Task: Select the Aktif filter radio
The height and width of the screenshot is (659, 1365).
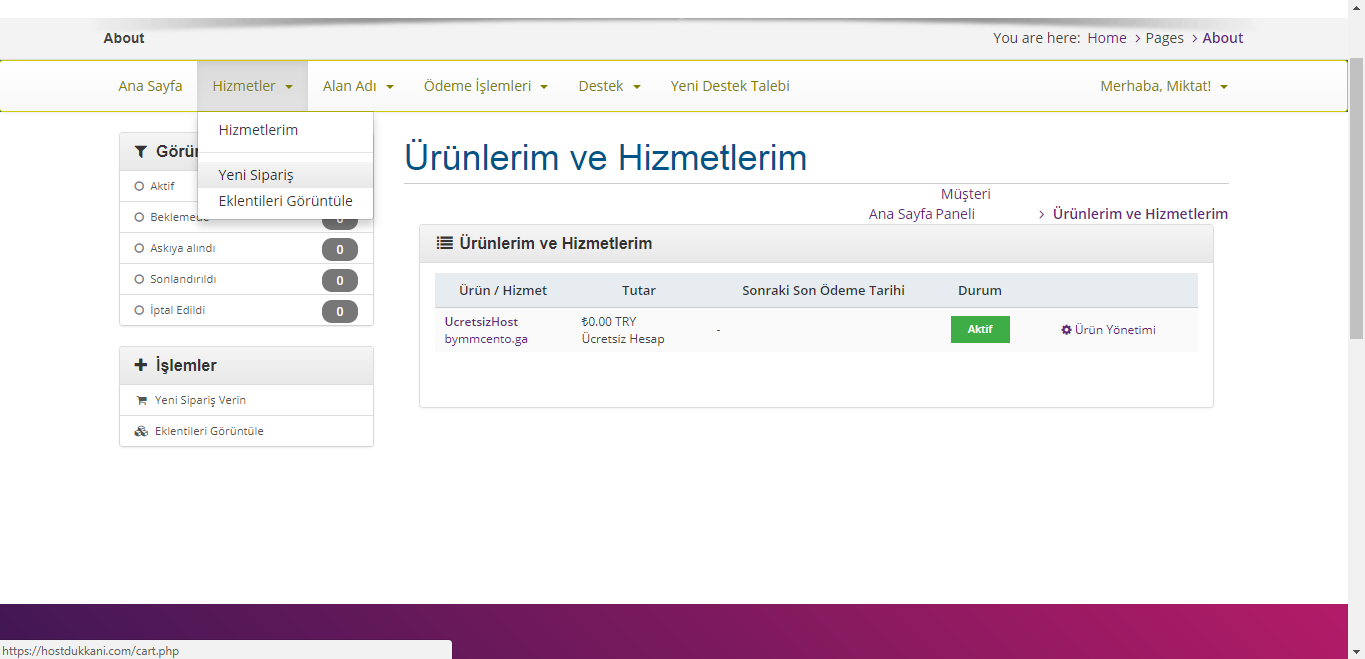Action: (x=139, y=186)
